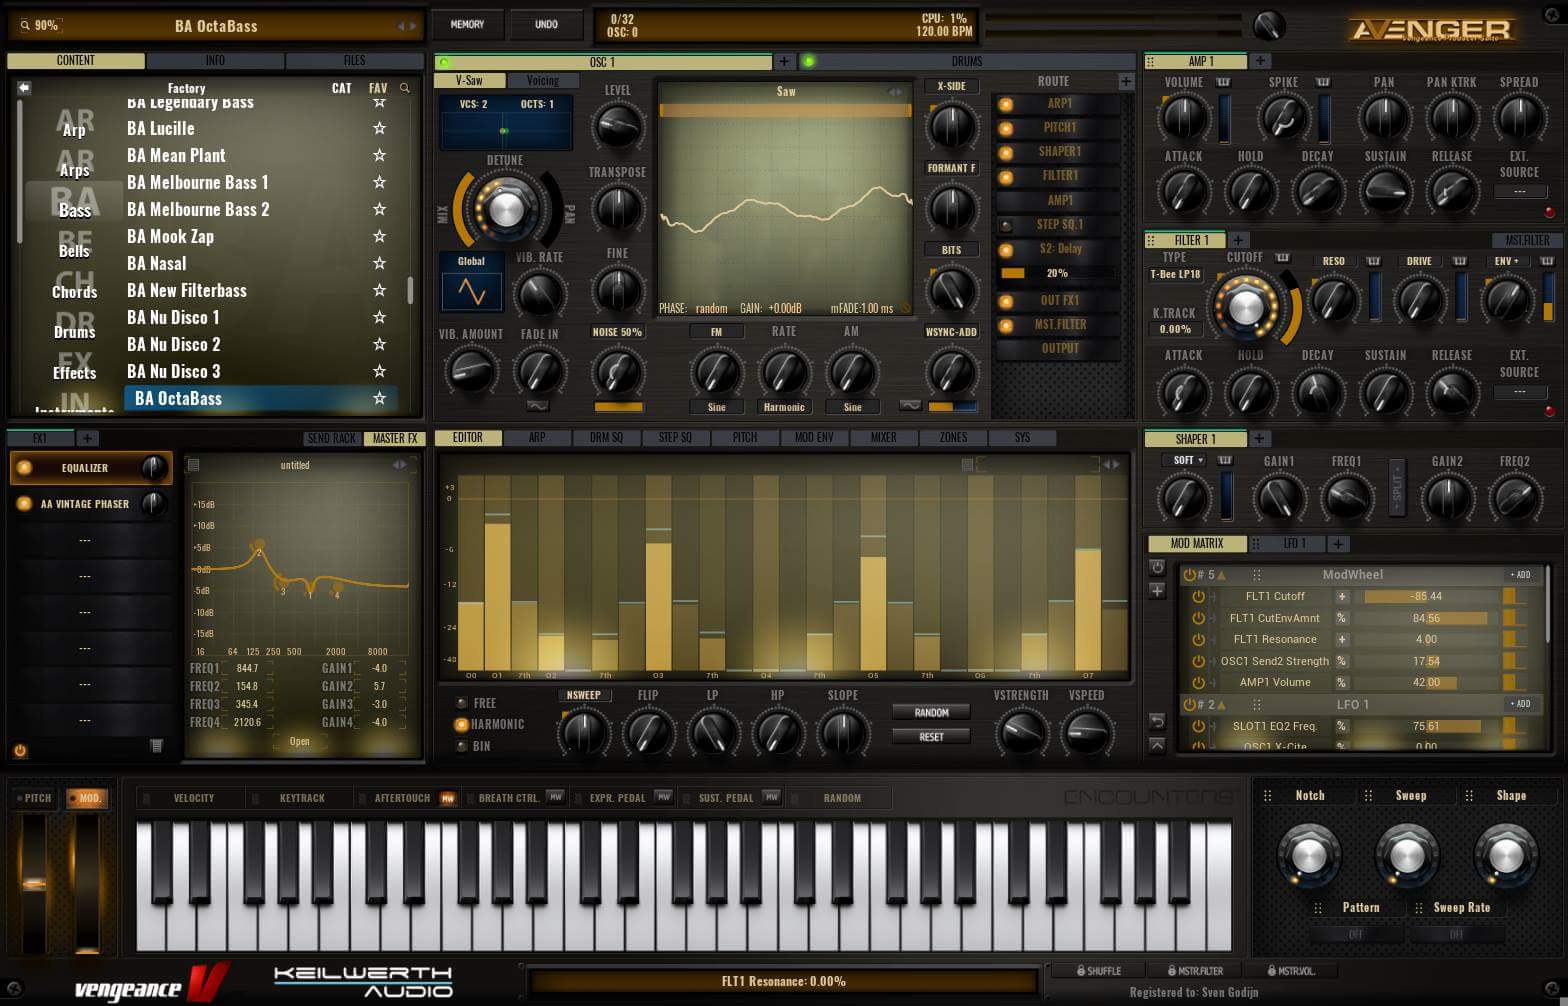Disable the FLT1 Cutoff modulation power
The height and width of the screenshot is (1006, 1568).
tap(1198, 597)
